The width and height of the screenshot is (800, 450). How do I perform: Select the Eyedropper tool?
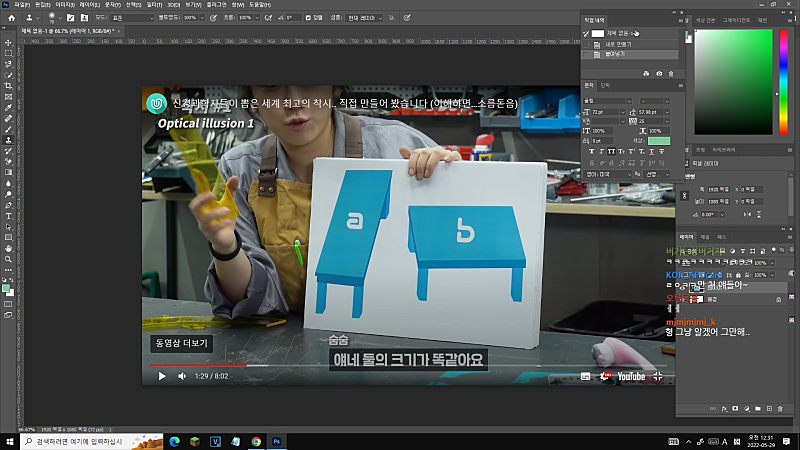pyautogui.click(x=8, y=108)
